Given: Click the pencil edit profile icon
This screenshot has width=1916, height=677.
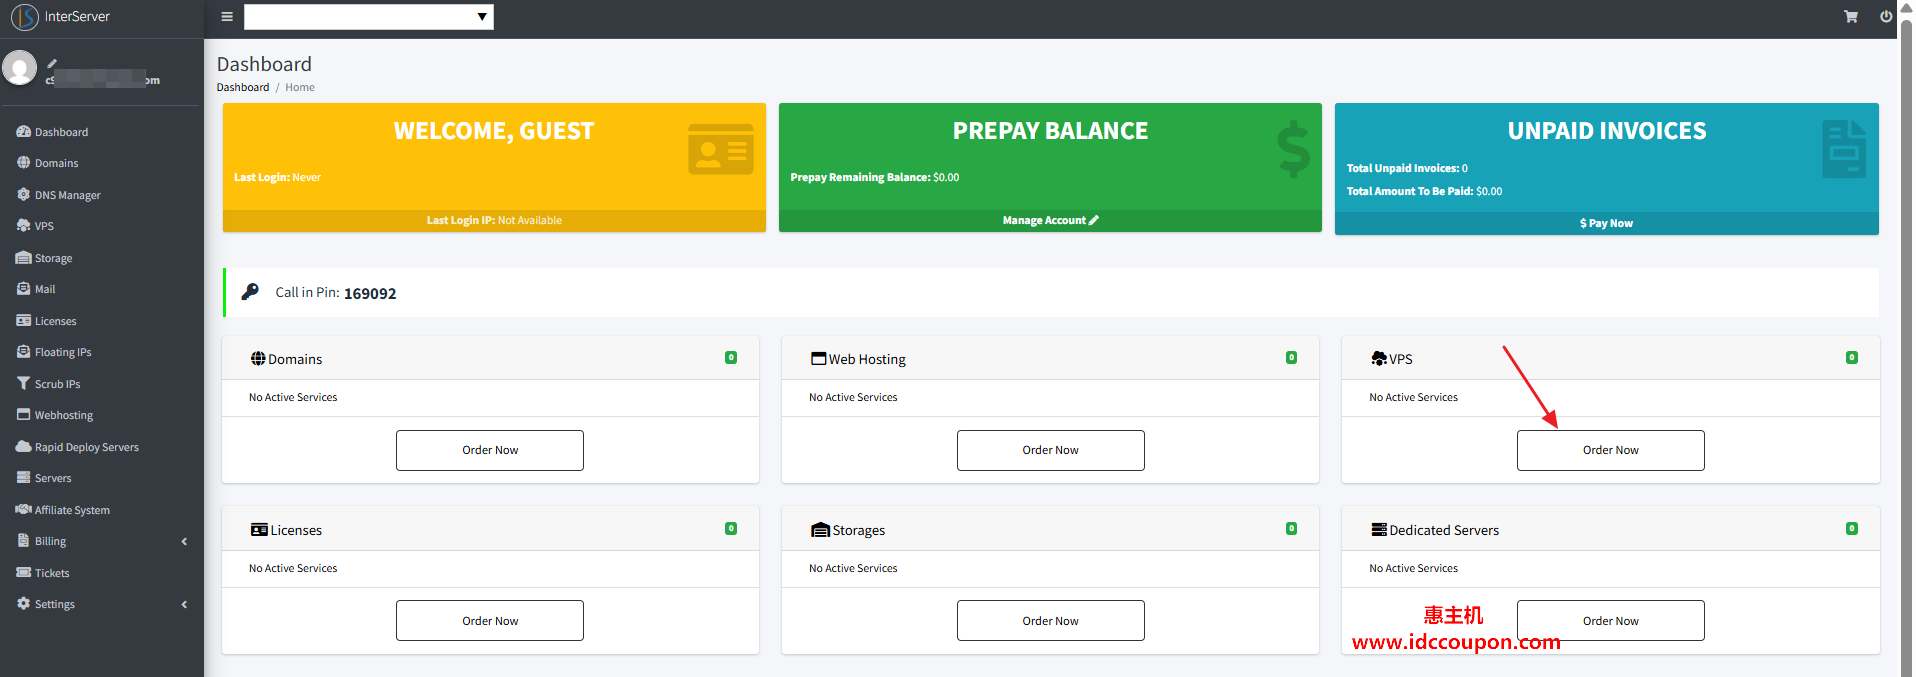Looking at the screenshot, I should point(52,63).
